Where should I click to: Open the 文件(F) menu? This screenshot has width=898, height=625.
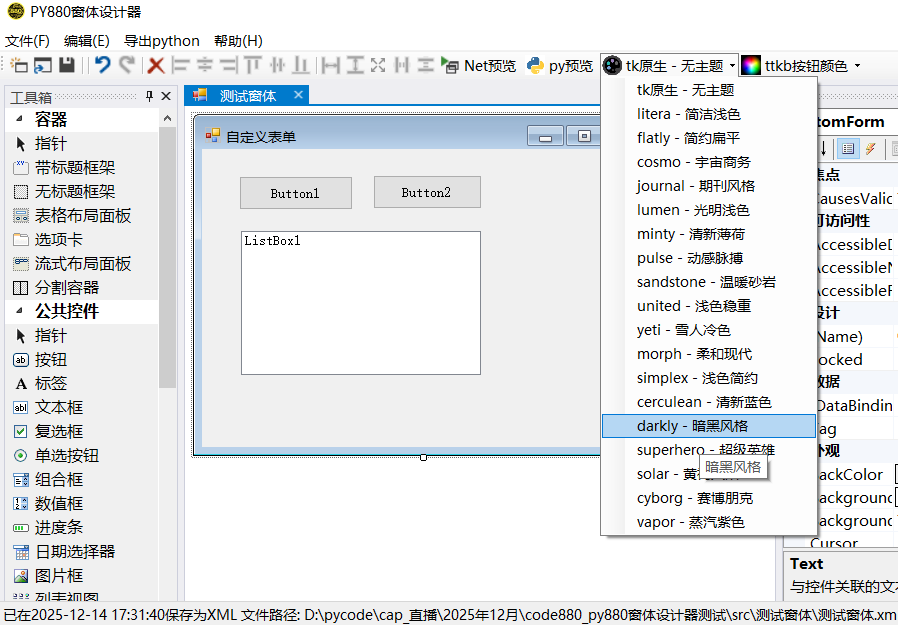[x=24, y=40]
